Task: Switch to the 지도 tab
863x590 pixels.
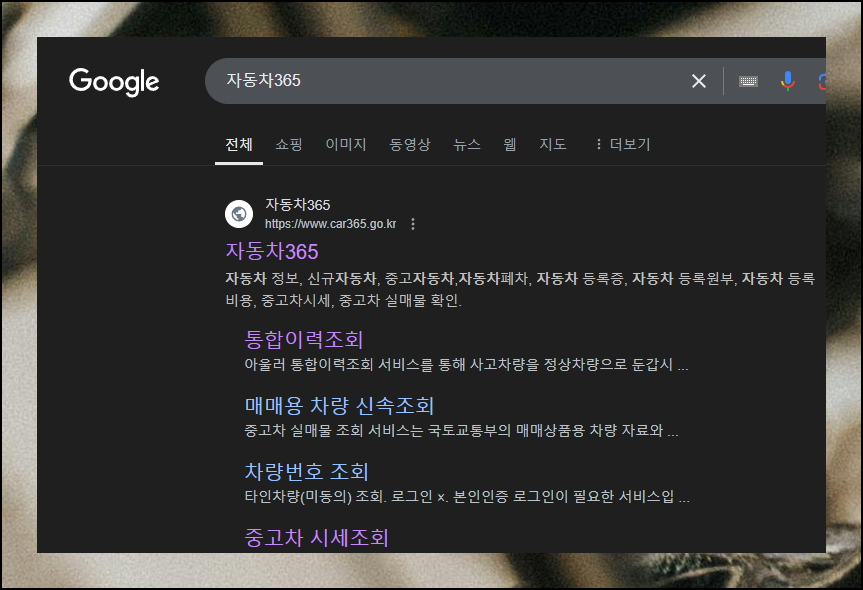Action: [553, 144]
